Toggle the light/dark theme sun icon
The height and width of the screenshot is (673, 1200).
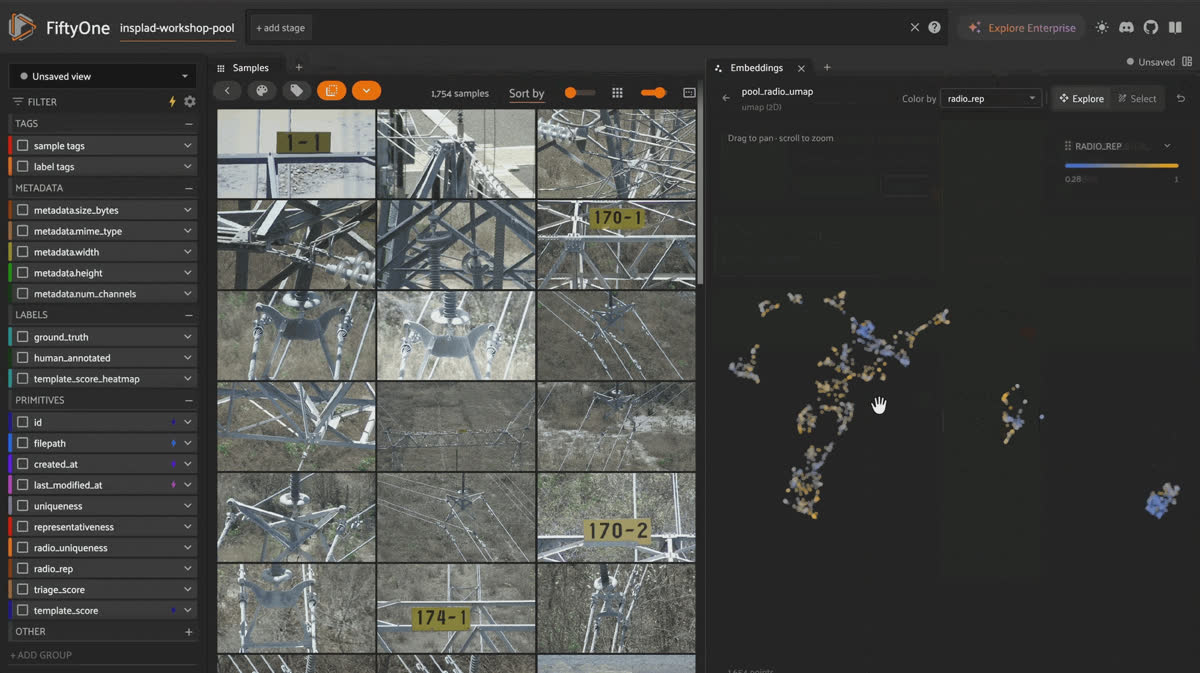[1102, 28]
